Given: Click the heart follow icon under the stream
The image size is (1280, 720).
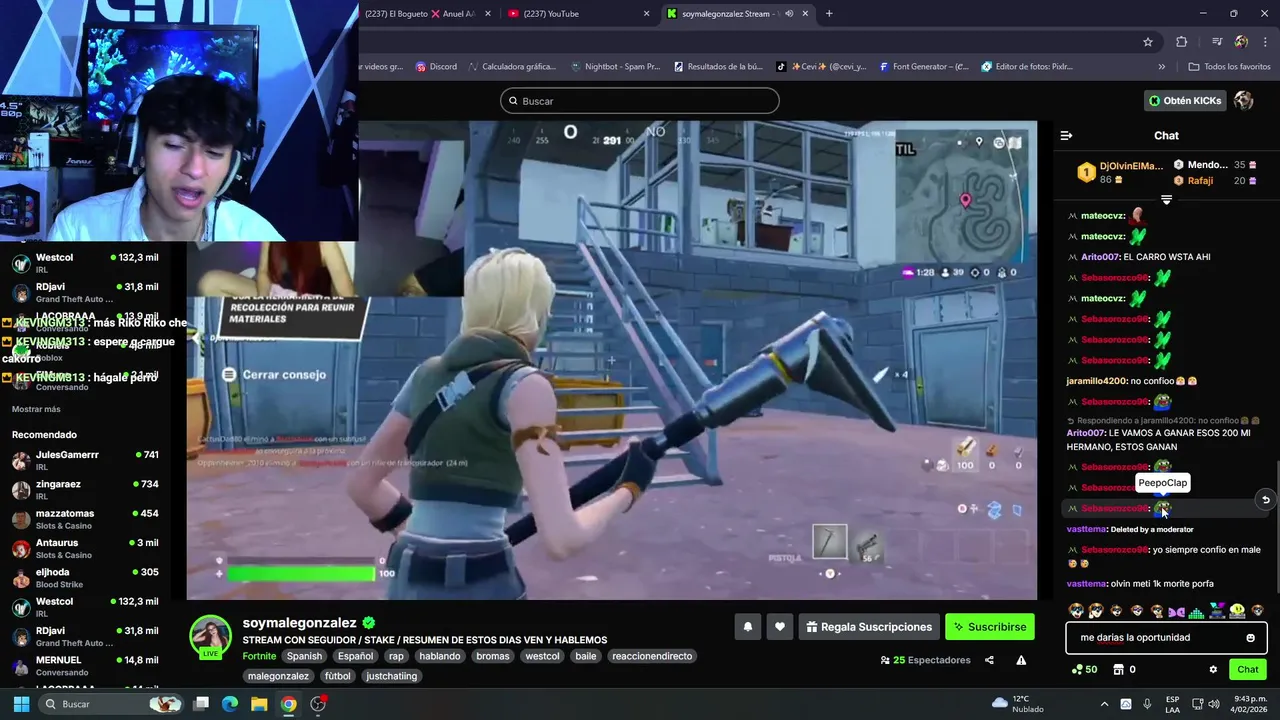Looking at the screenshot, I should click(x=780, y=627).
